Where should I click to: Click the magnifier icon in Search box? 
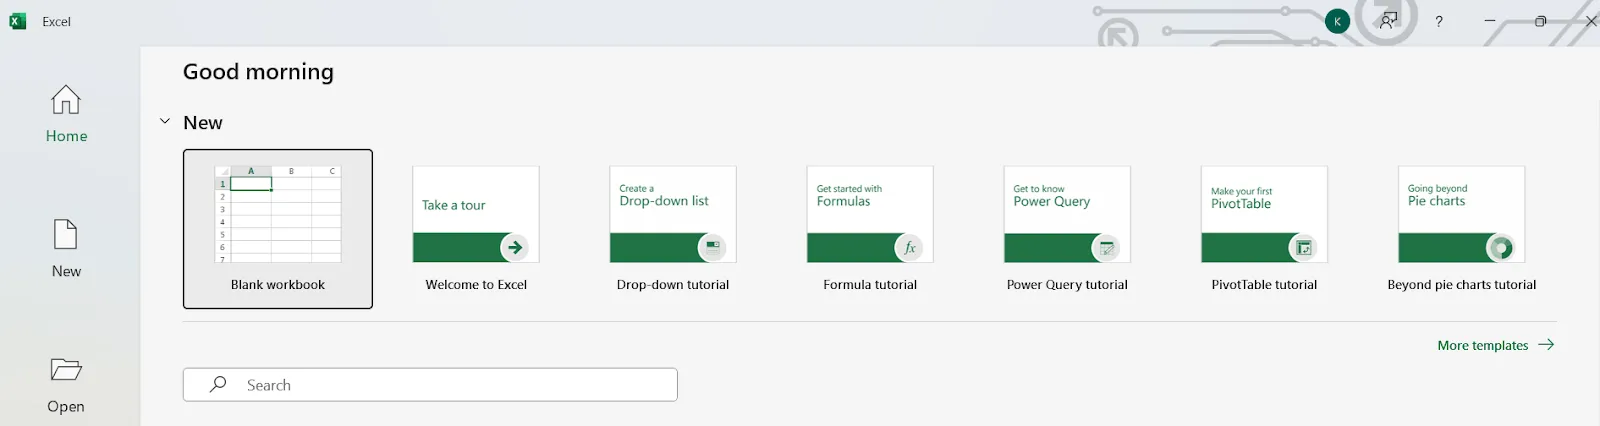218,384
